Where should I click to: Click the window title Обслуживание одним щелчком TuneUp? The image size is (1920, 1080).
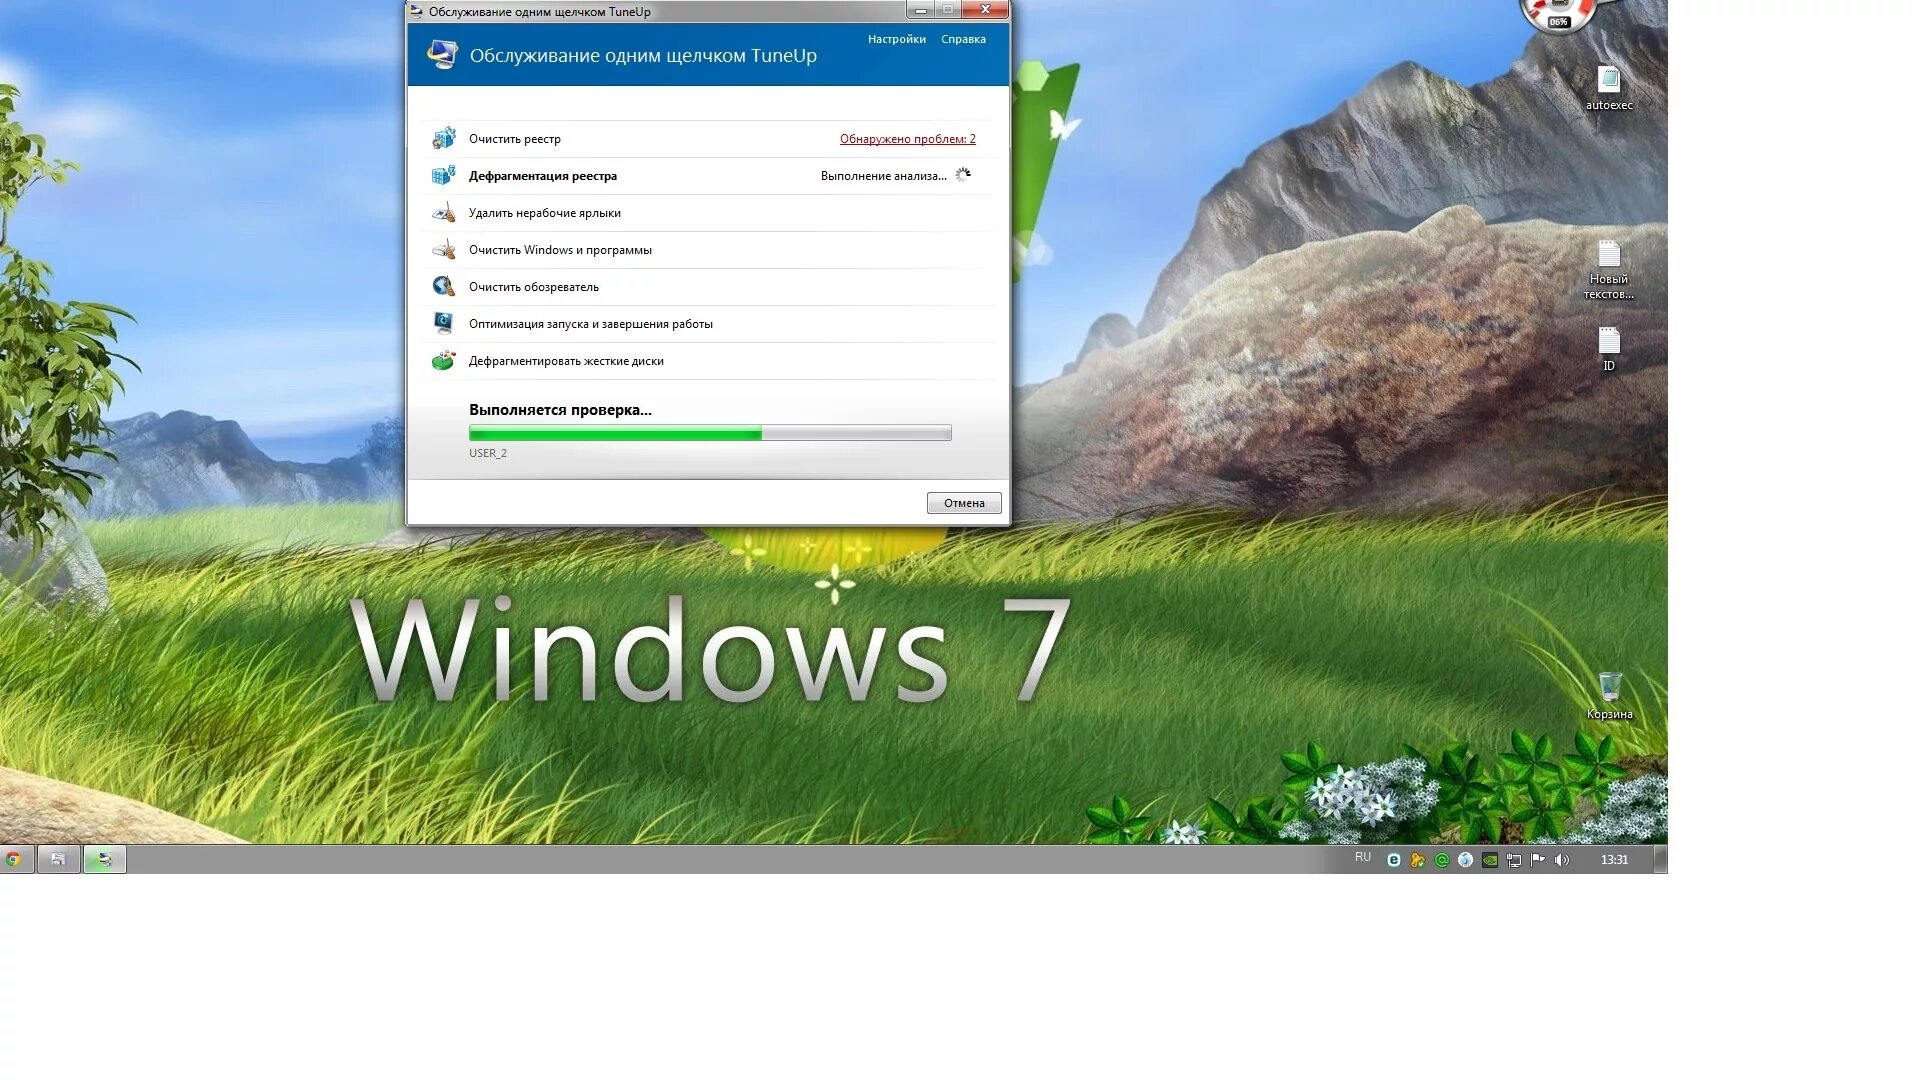[x=539, y=12]
